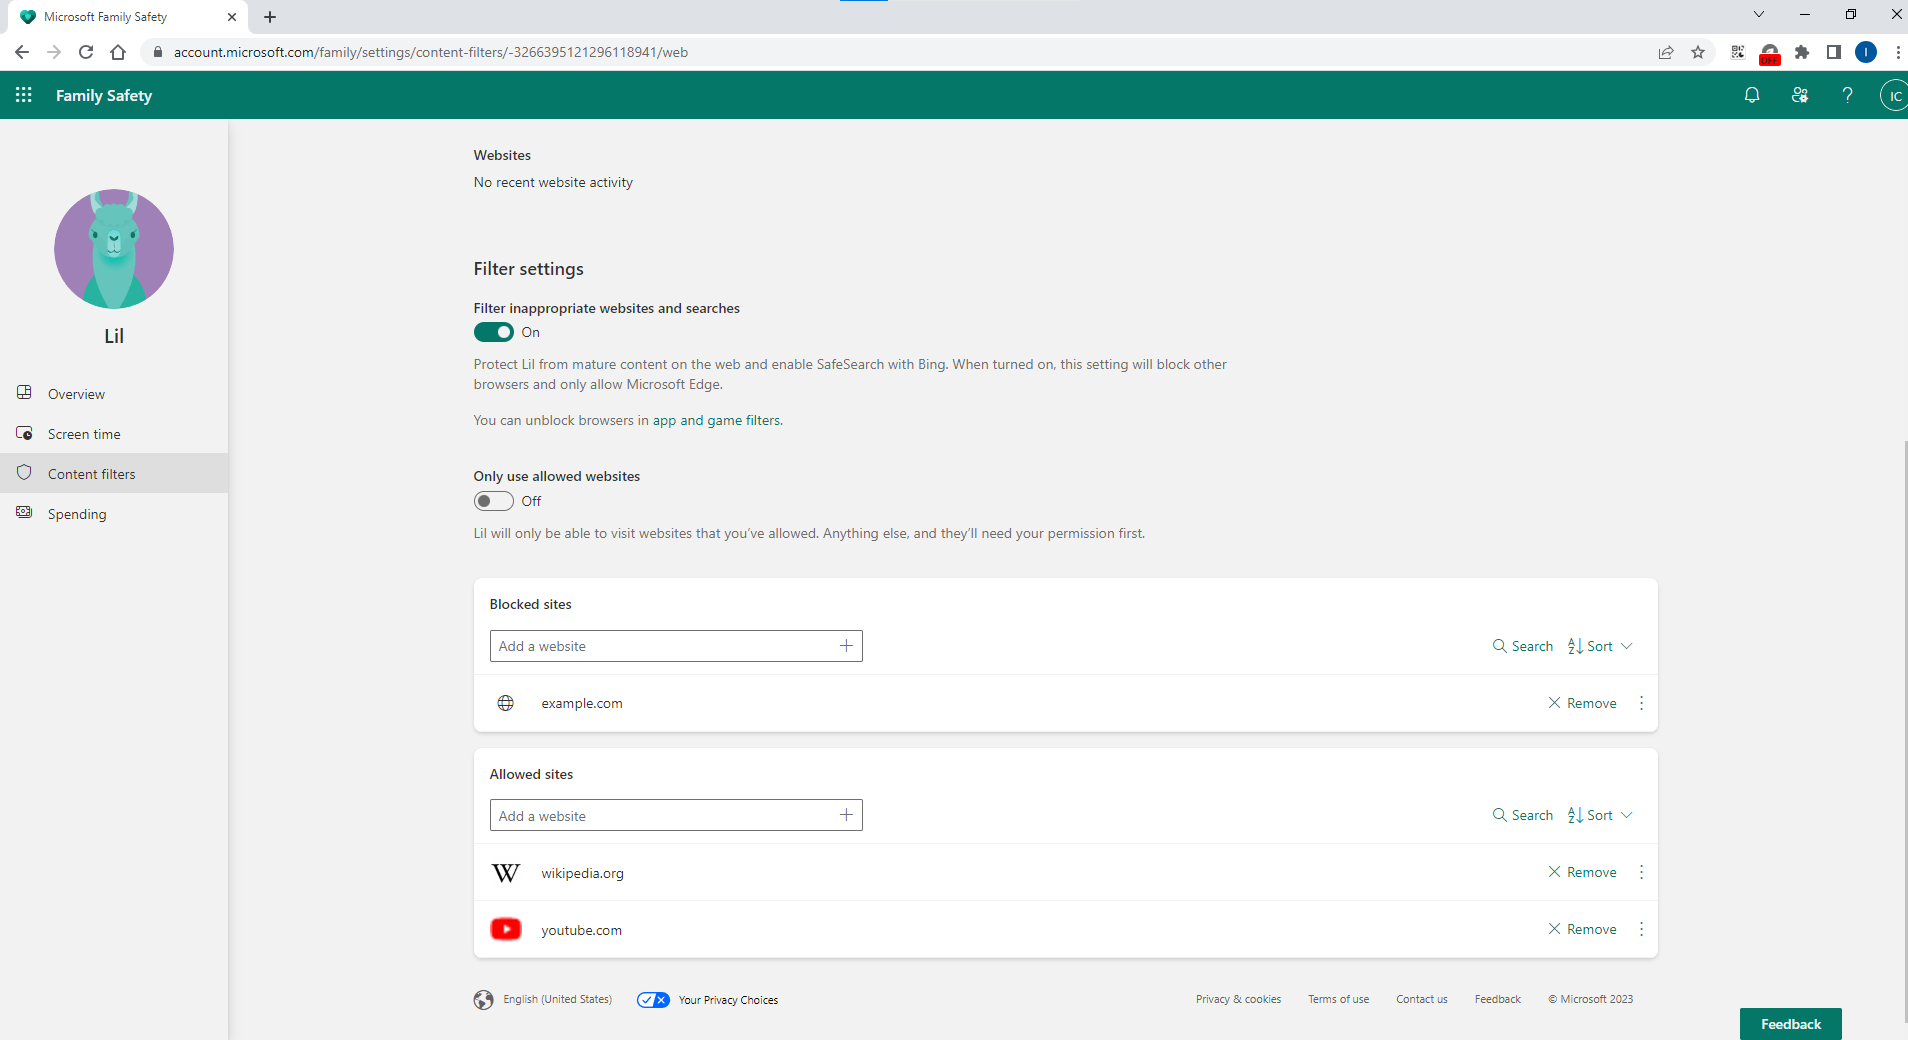The image size is (1908, 1040).
Task: Open the family members icon in header
Action: click(x=1800, y=95)
